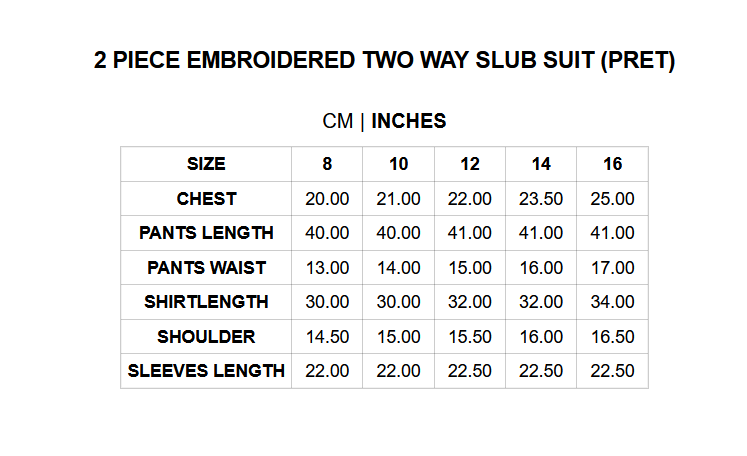This screenshot has width=747, height=456.
Task: Select the SIZE header cell
Action: (x=206, y=164)
